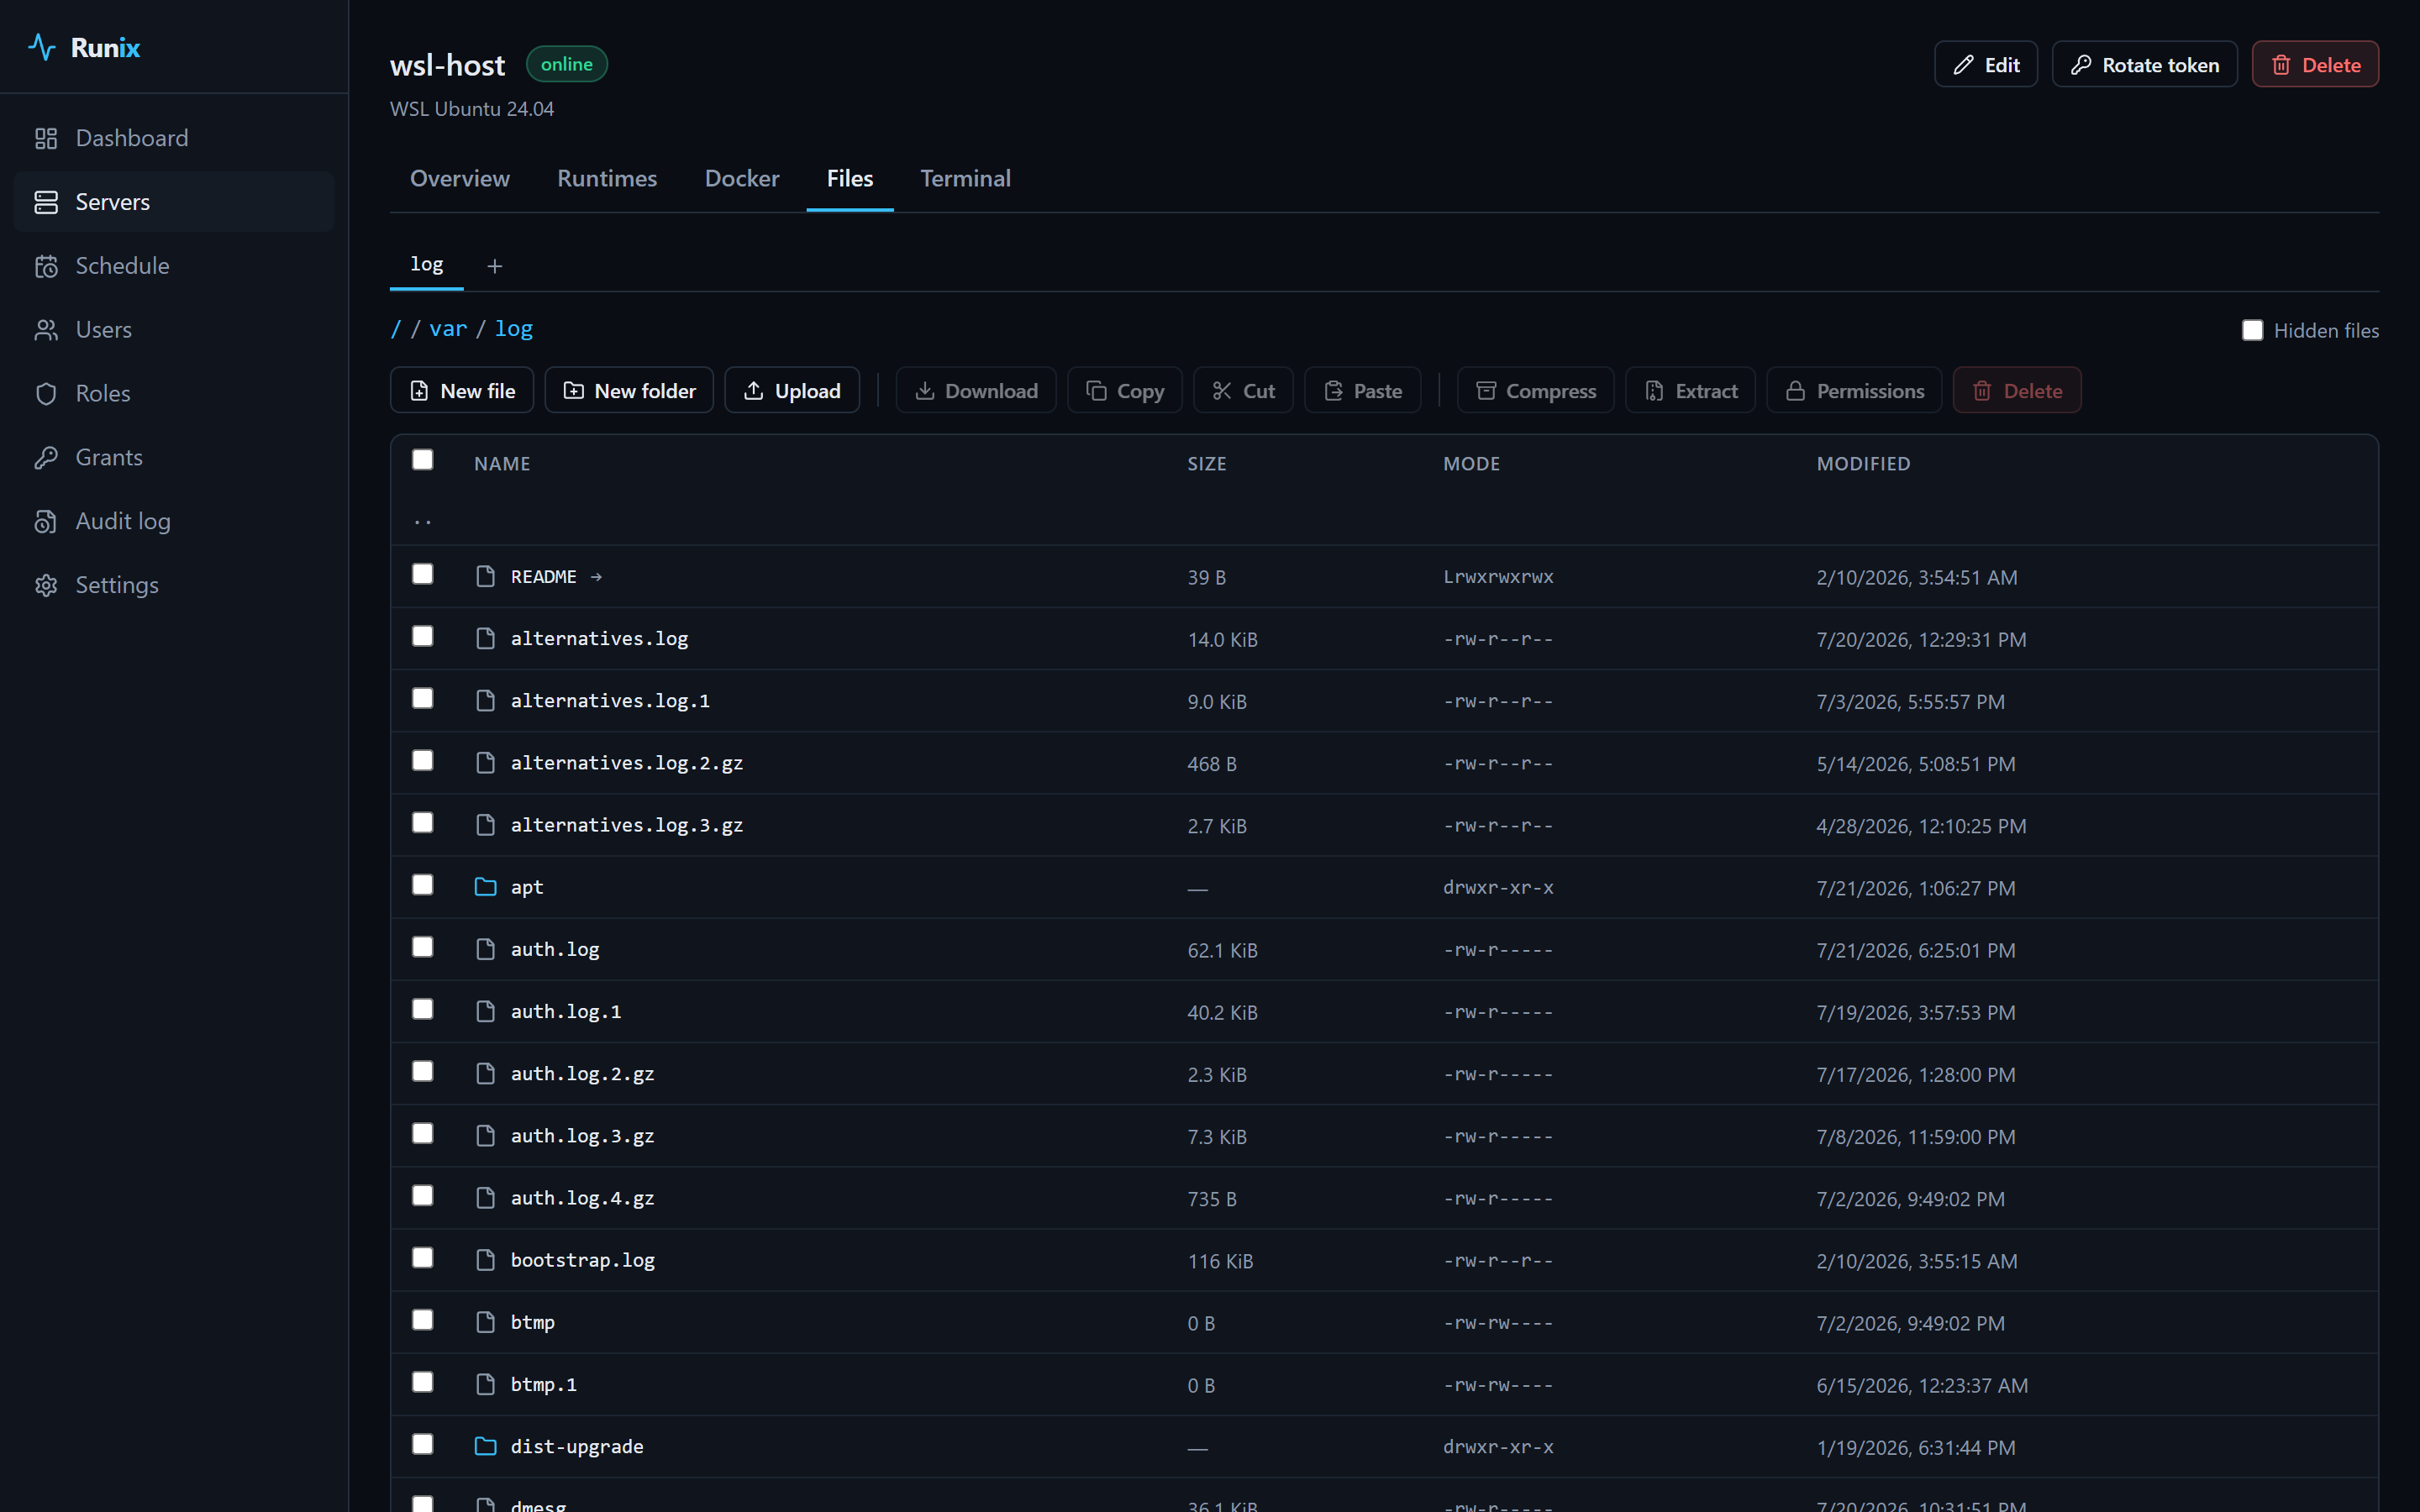Toggle the Hidden files checkbox
This screenshot has width=2420, height=1512.
click(2252, 330)
